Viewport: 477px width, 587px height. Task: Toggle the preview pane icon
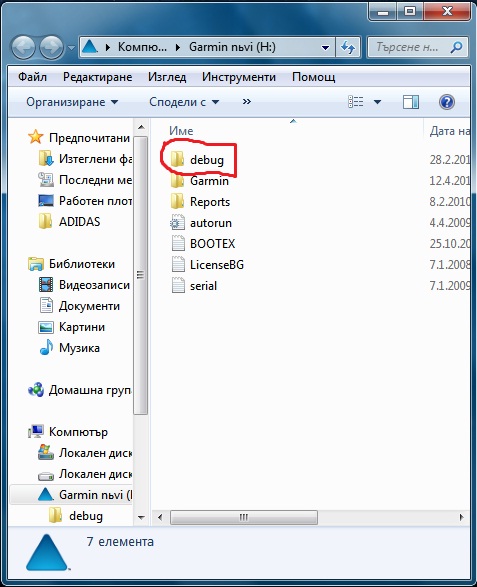click(x=411, y=102)
